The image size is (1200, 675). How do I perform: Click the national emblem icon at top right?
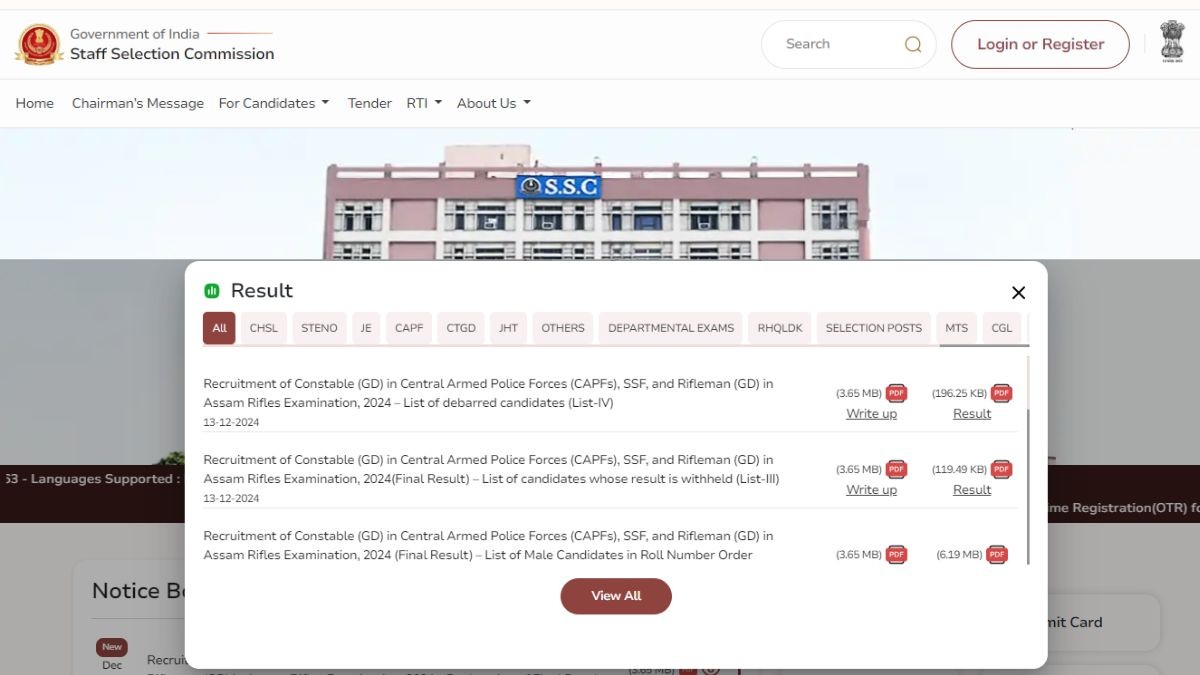(1172, 42)
